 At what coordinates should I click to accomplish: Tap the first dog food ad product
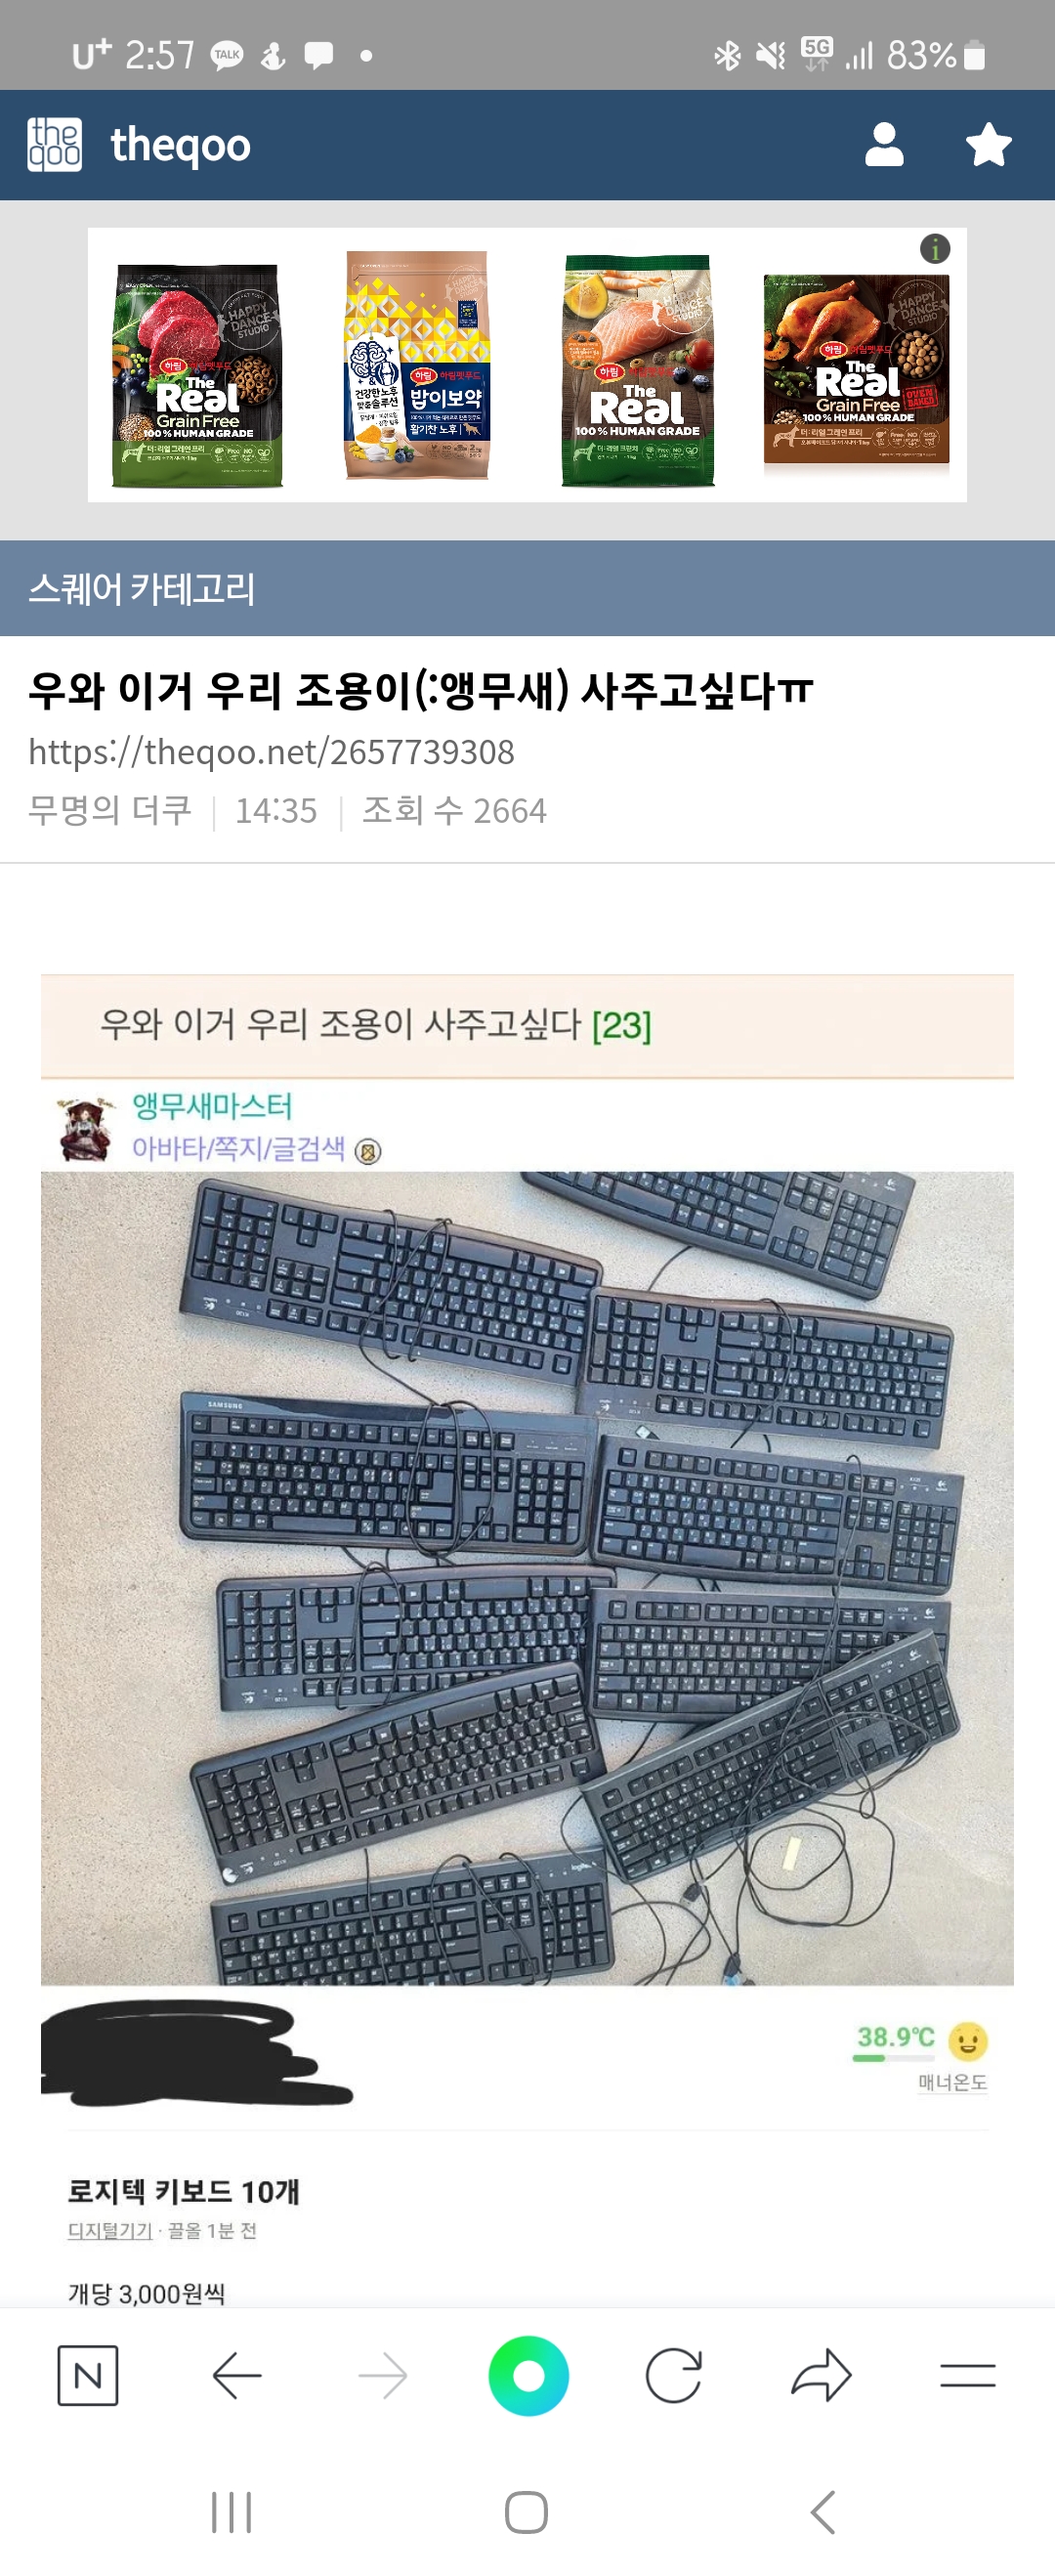pyautogui.click(x=197, y=376)
